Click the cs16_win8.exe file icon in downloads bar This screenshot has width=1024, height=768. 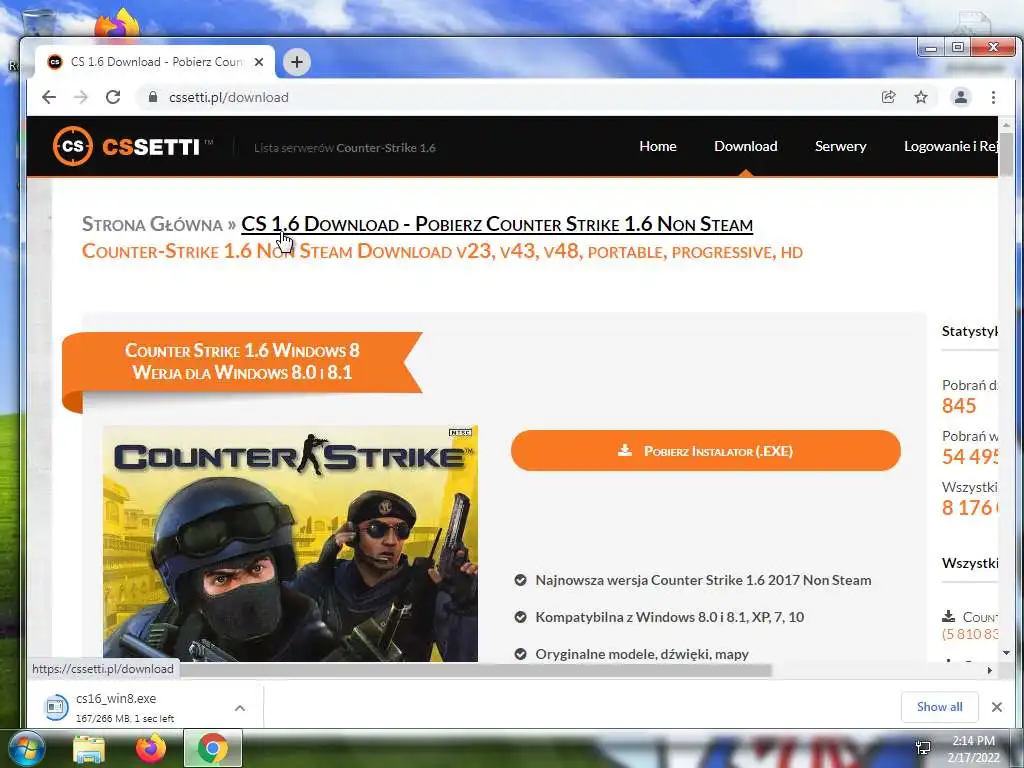(56, 707)
